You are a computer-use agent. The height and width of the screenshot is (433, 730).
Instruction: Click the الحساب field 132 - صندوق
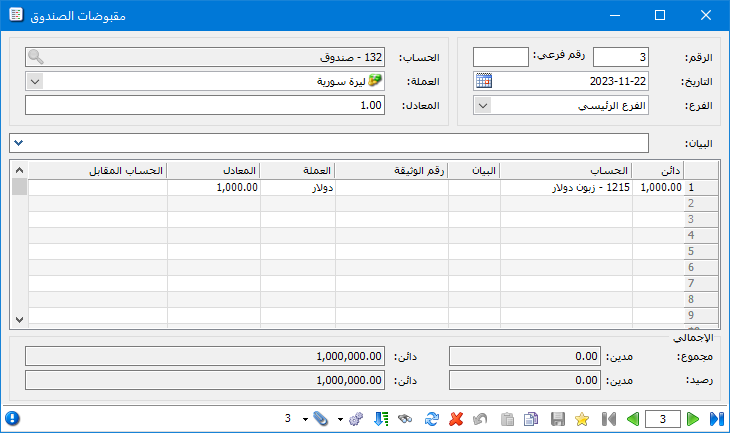[x=205, y=57]
